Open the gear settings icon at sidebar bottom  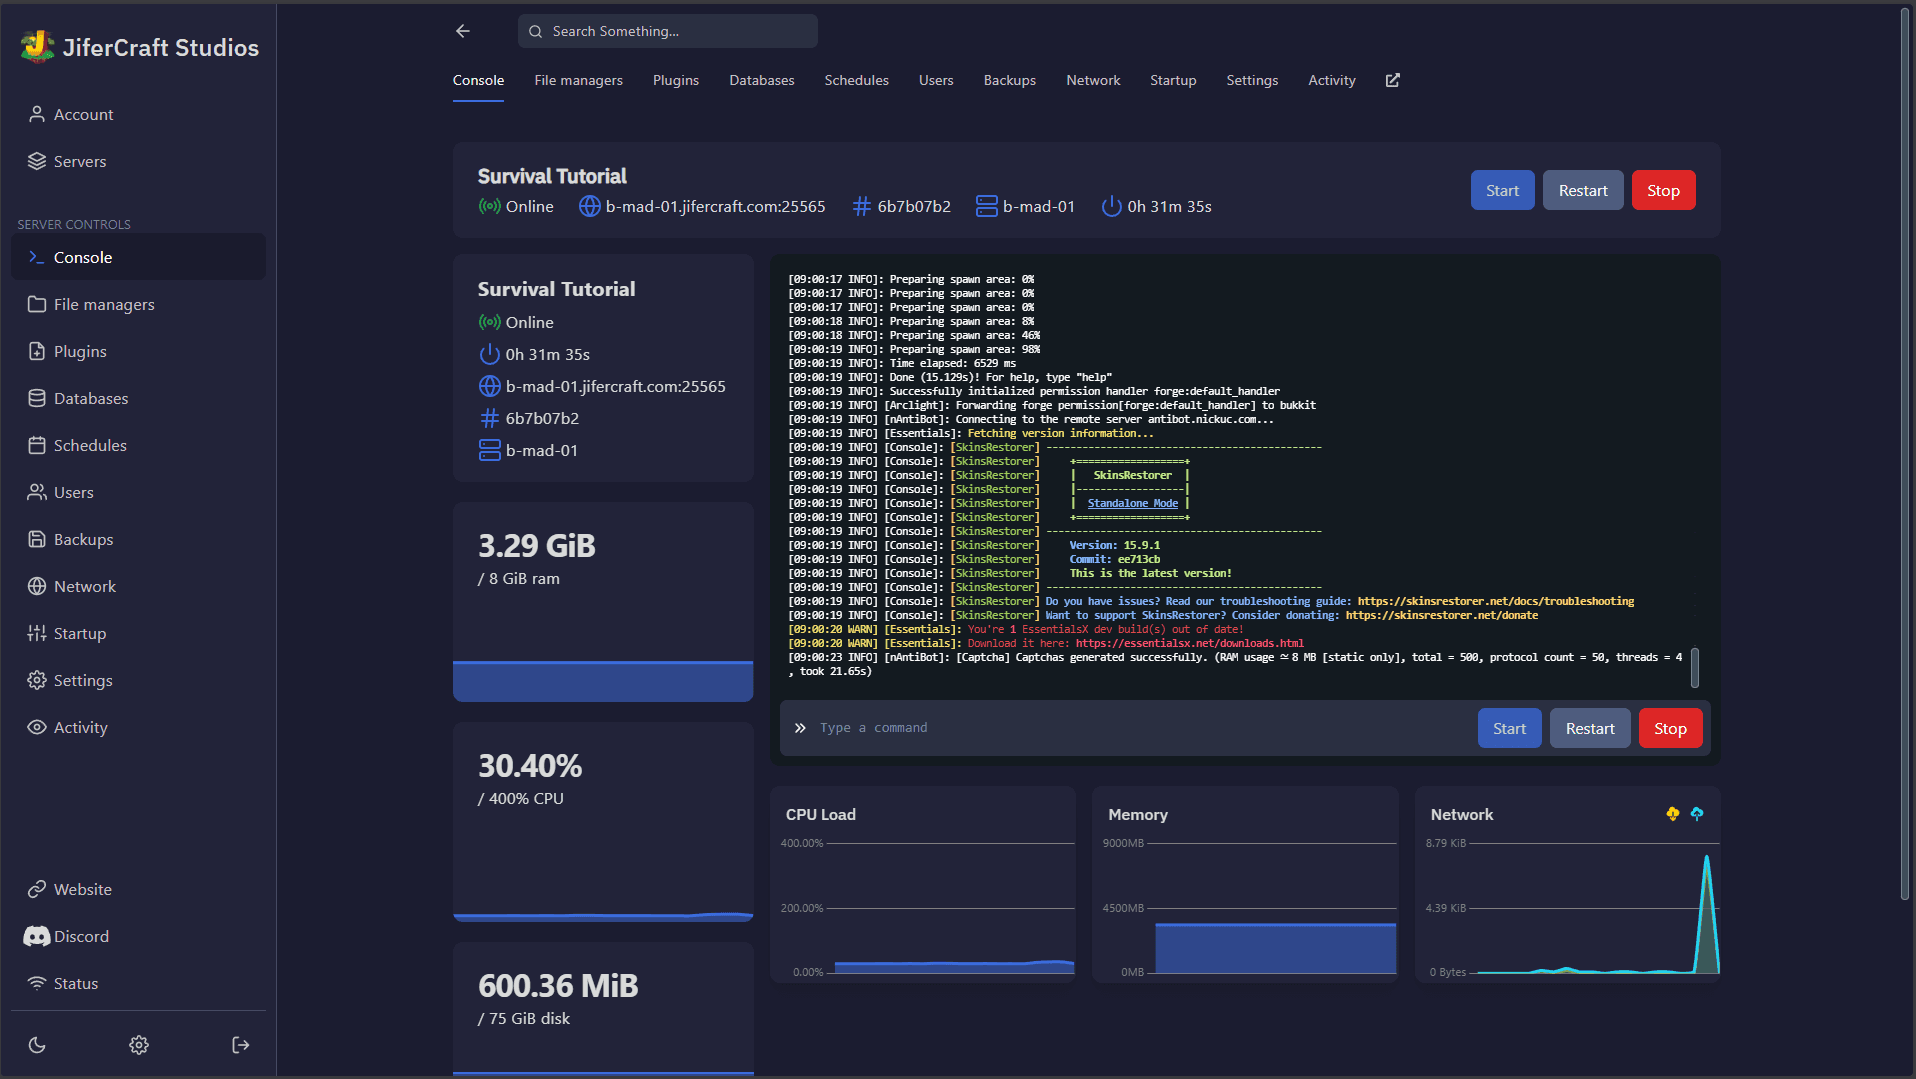click(139, 1045)
